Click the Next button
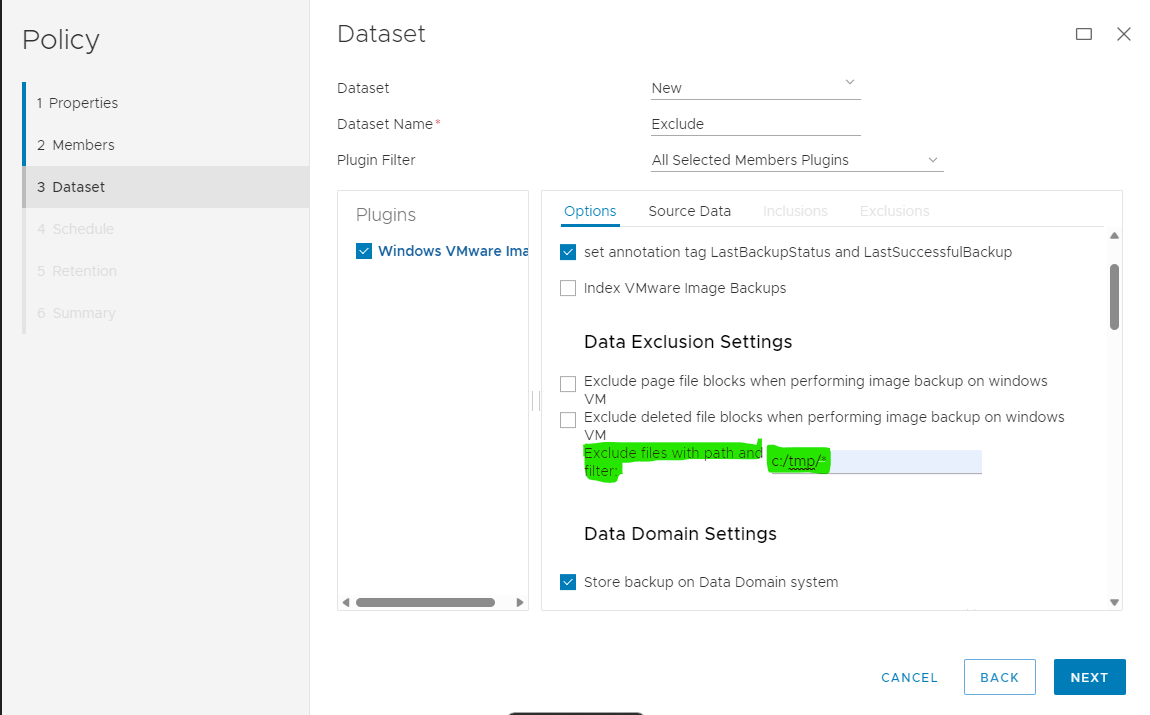Screen dimensions: 1150x715 point(1089,677)
